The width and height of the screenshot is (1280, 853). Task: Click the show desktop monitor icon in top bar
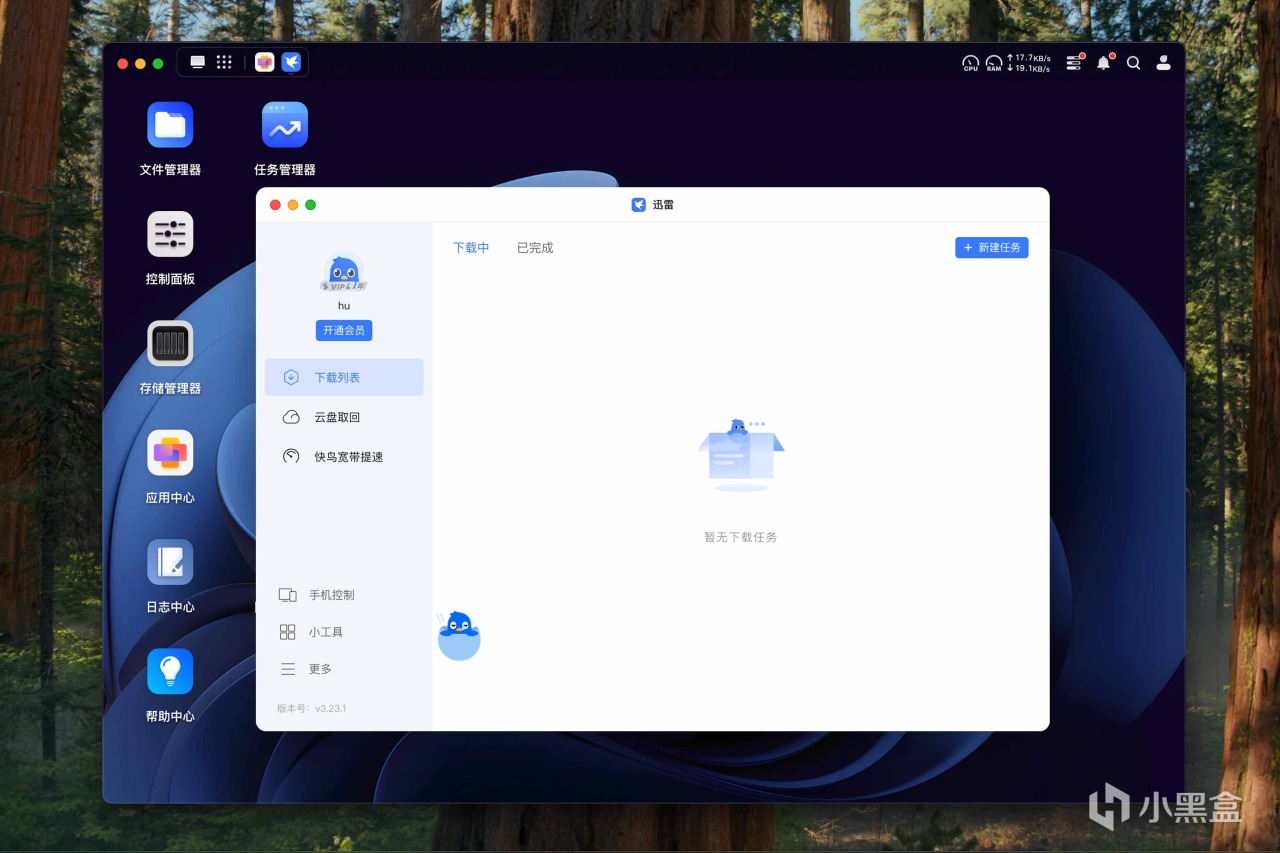click(198, 62)
